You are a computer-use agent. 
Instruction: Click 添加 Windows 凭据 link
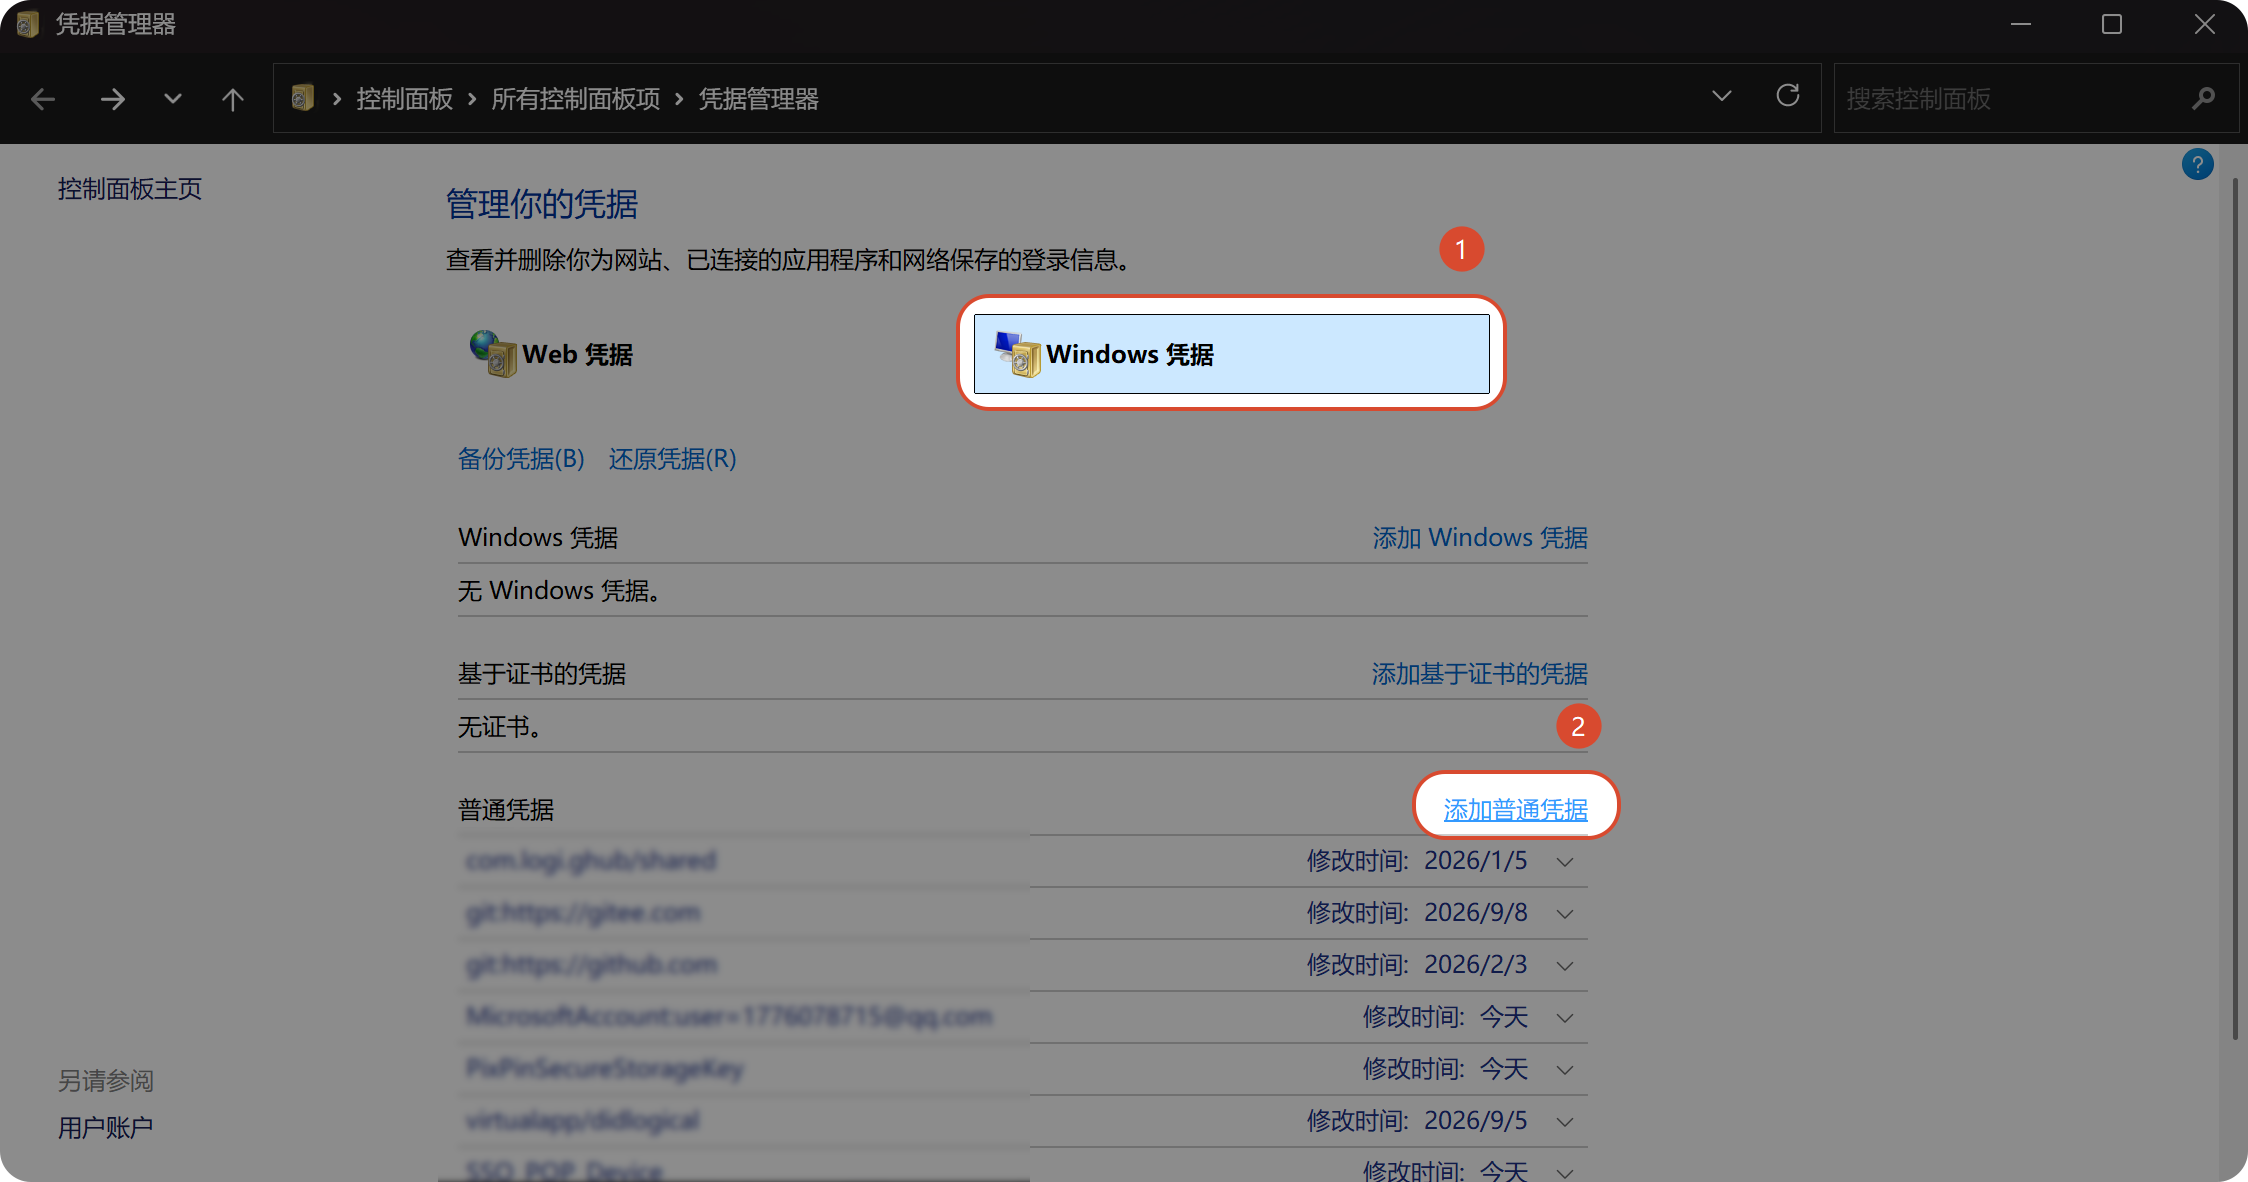1480,538
